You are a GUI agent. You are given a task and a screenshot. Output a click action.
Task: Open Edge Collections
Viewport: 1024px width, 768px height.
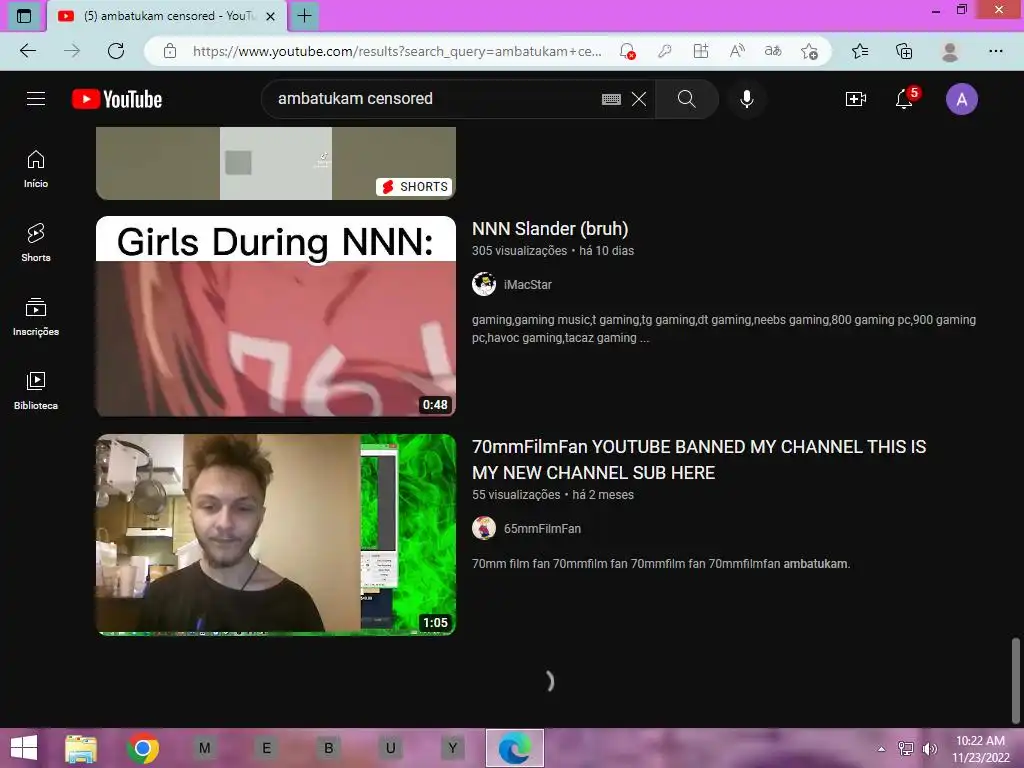click(904, 51)
